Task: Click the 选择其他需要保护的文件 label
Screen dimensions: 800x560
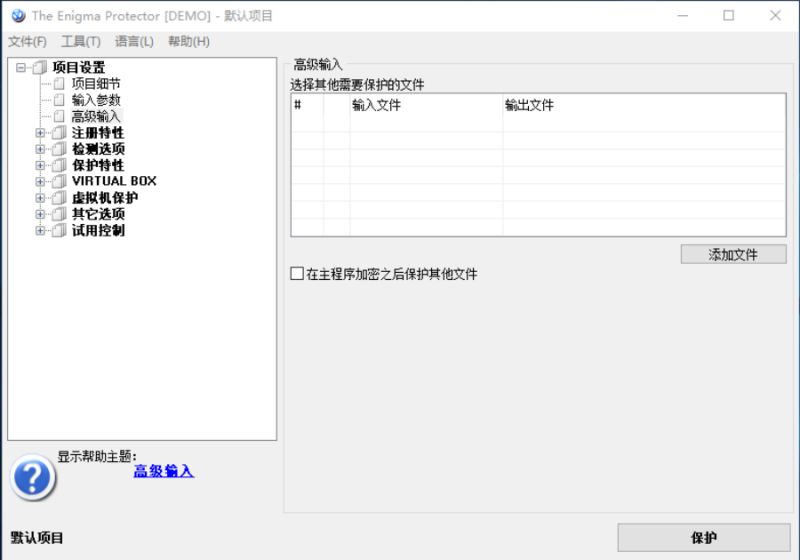Action: 357,85
